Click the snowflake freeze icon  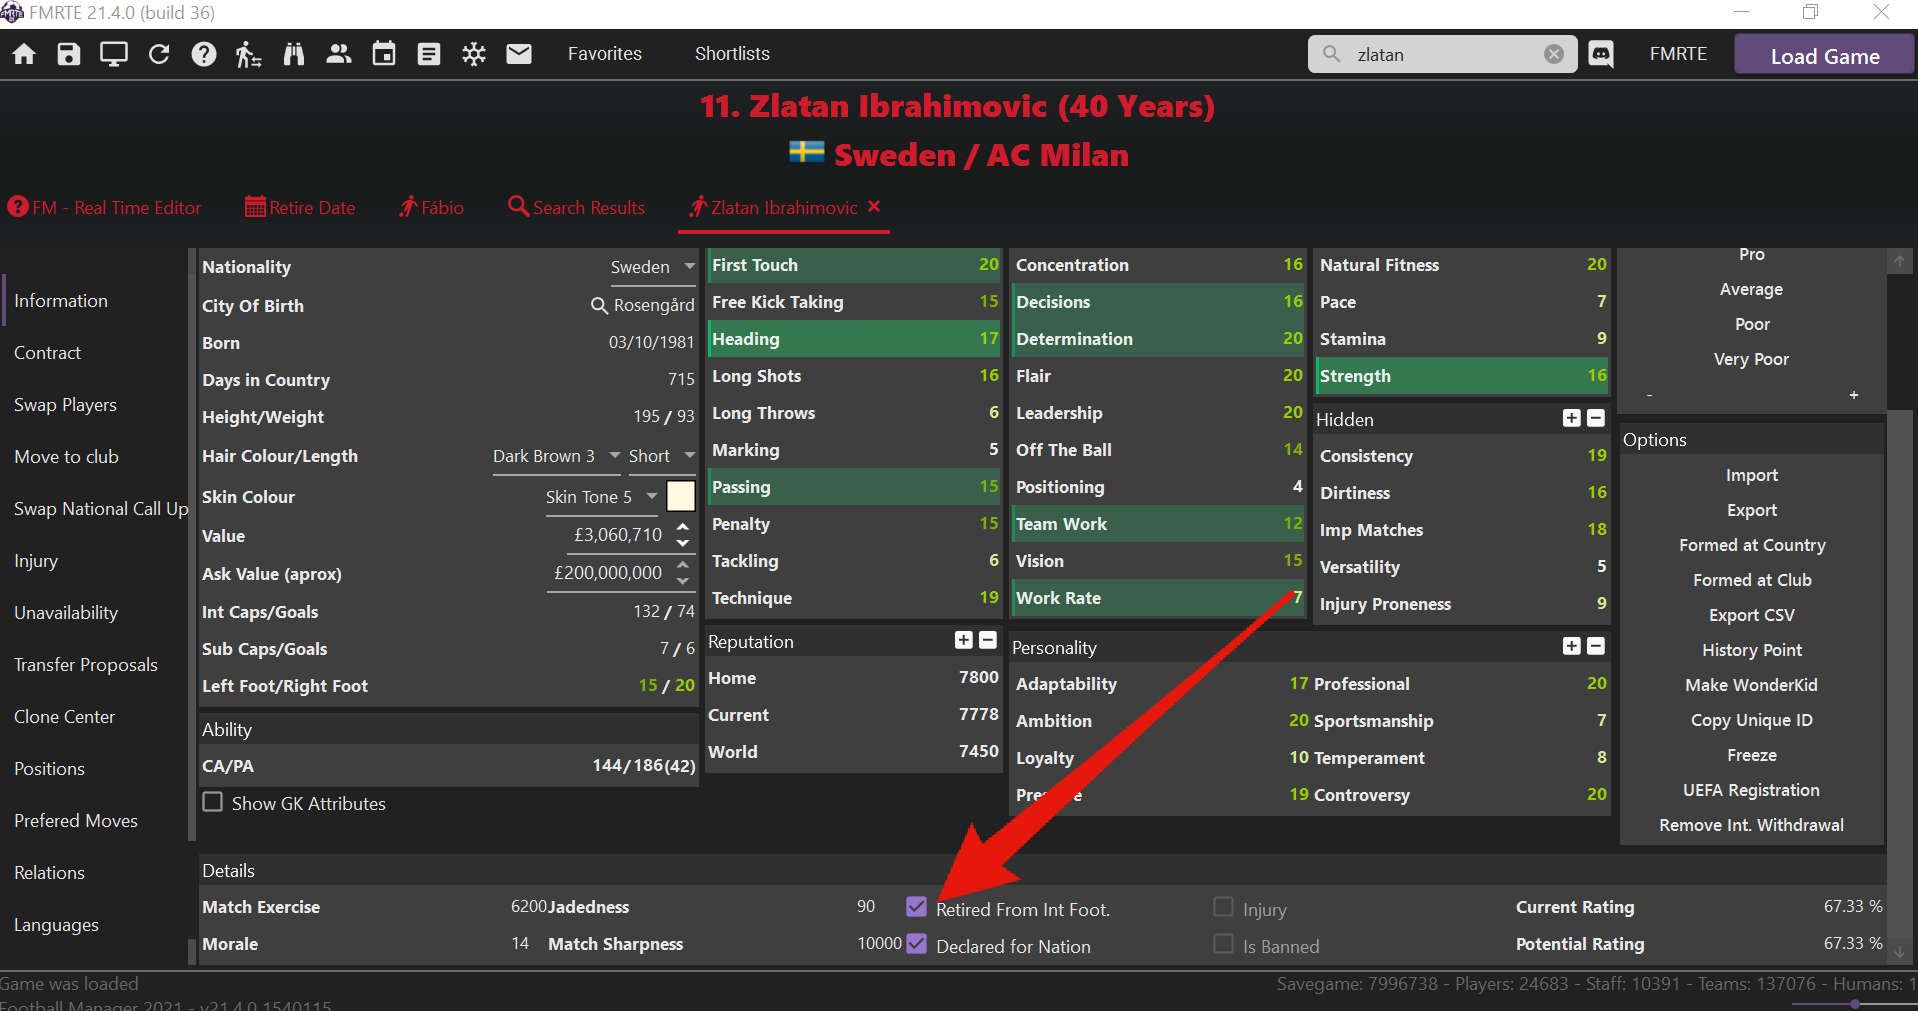pyautogui.click(x=474, y=54)
